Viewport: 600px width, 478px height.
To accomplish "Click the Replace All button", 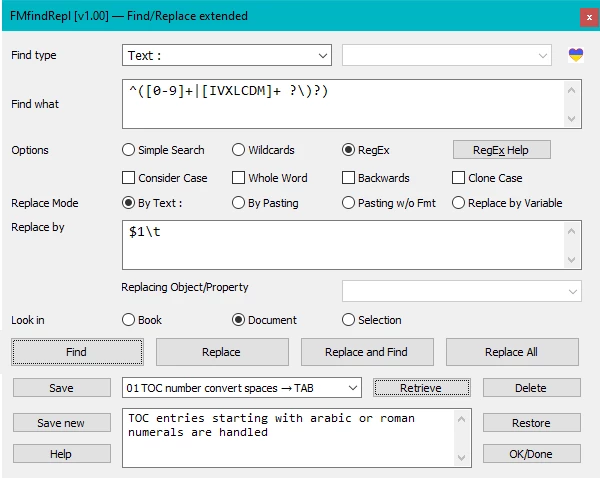I will (512, 352).
